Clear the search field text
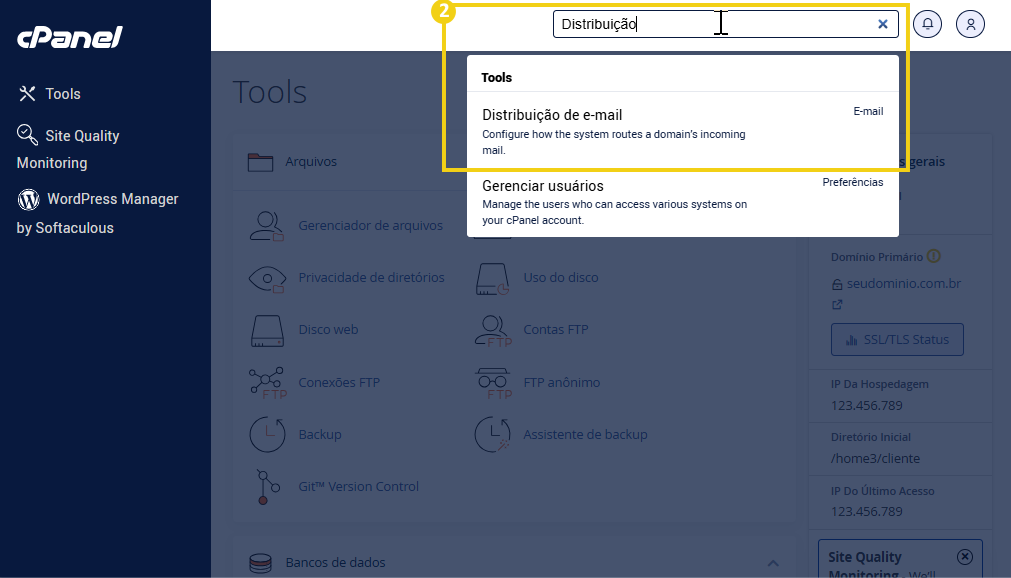The width and height of the screenshot is (1011, 578). 882,24
